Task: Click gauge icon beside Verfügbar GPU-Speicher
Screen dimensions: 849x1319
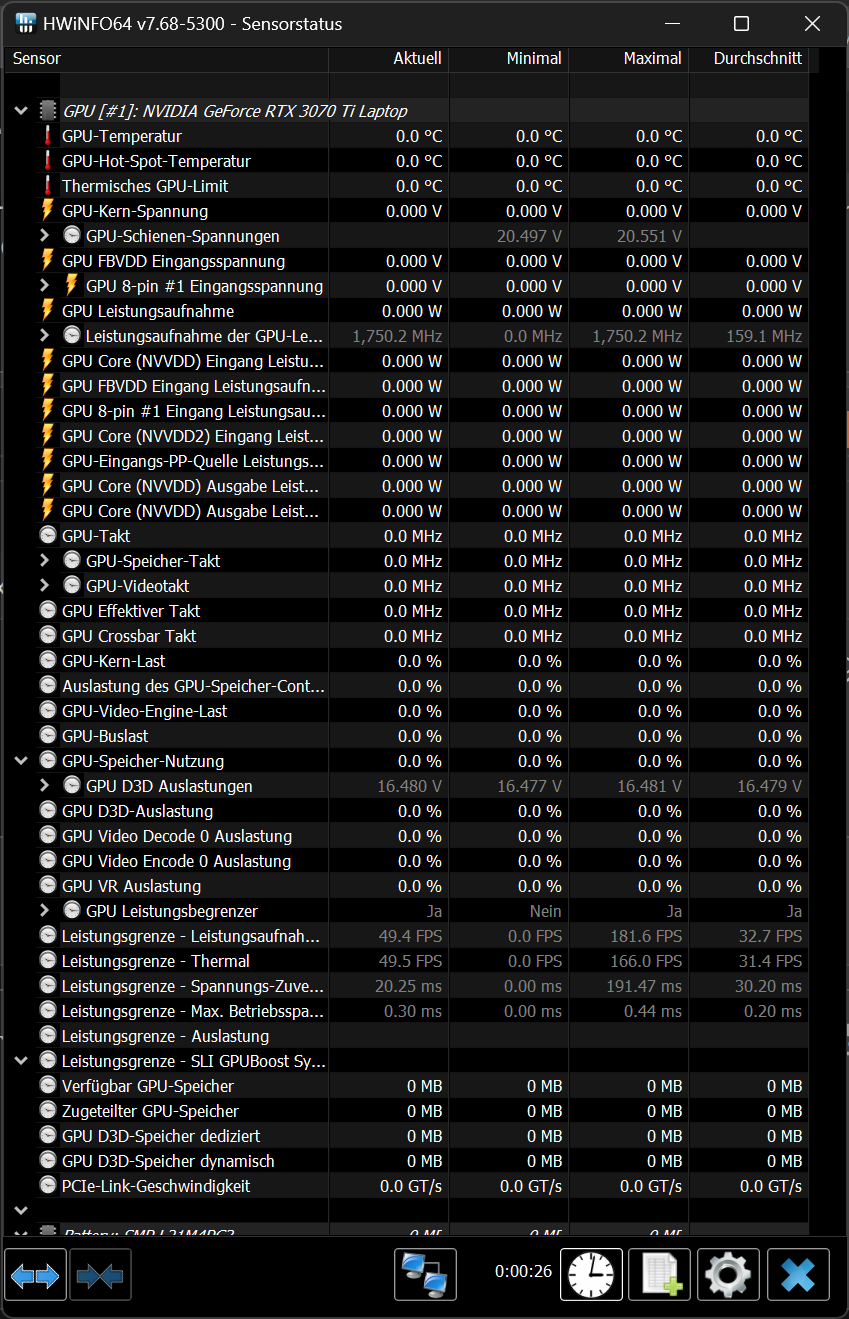Action: coord(48,1086)
